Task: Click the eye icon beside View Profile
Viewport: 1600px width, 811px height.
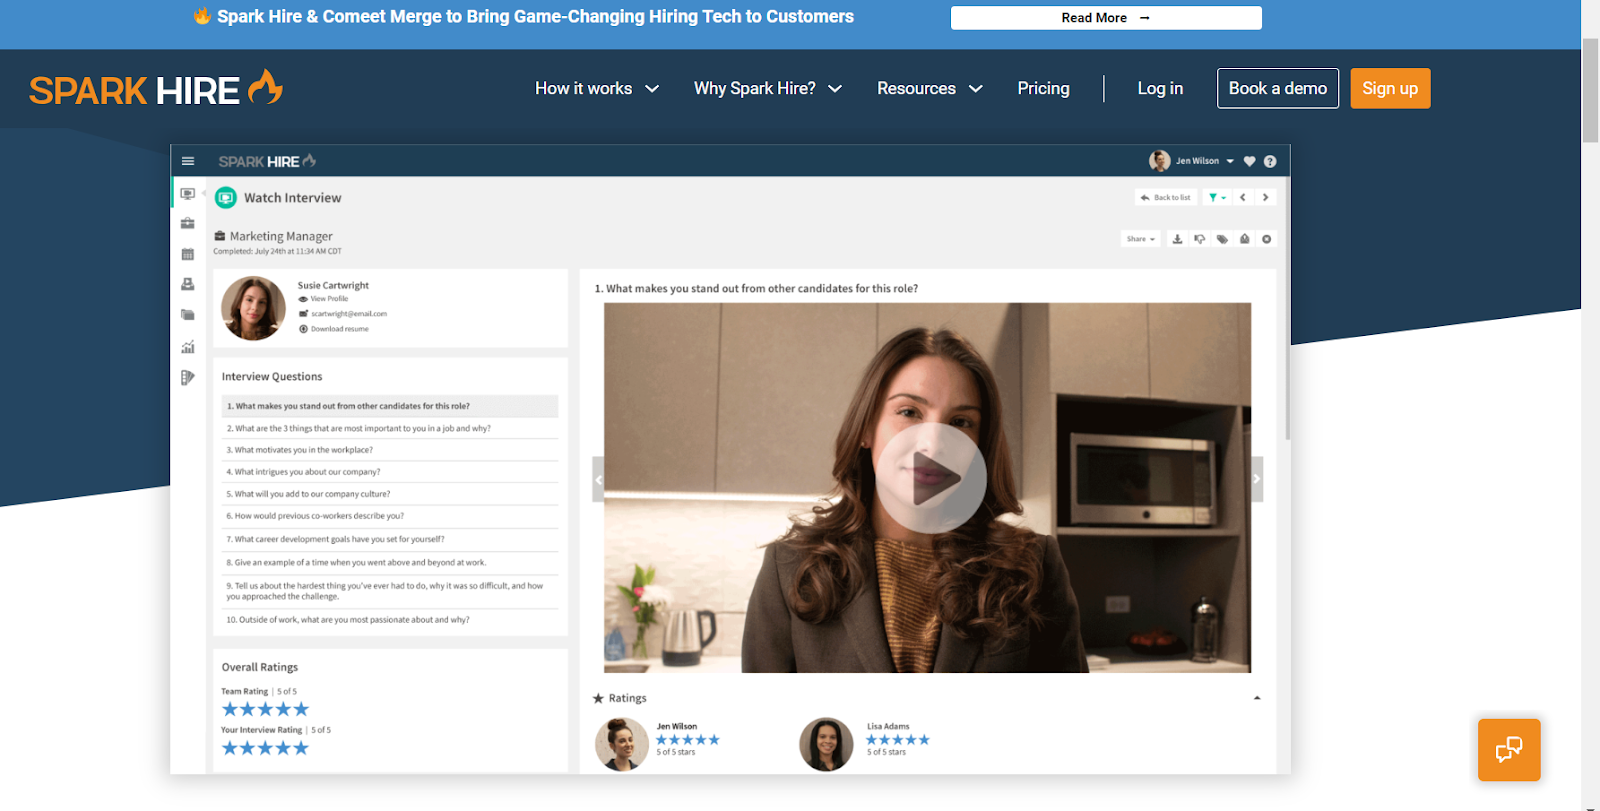Action: coord(303,299)
